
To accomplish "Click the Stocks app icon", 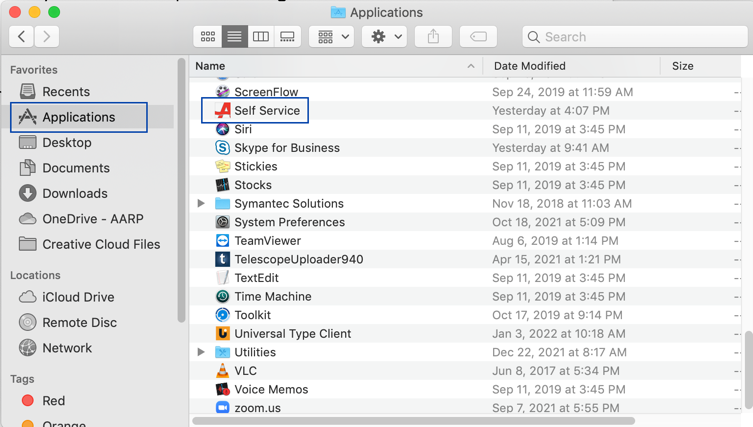I will coord(222,185).
